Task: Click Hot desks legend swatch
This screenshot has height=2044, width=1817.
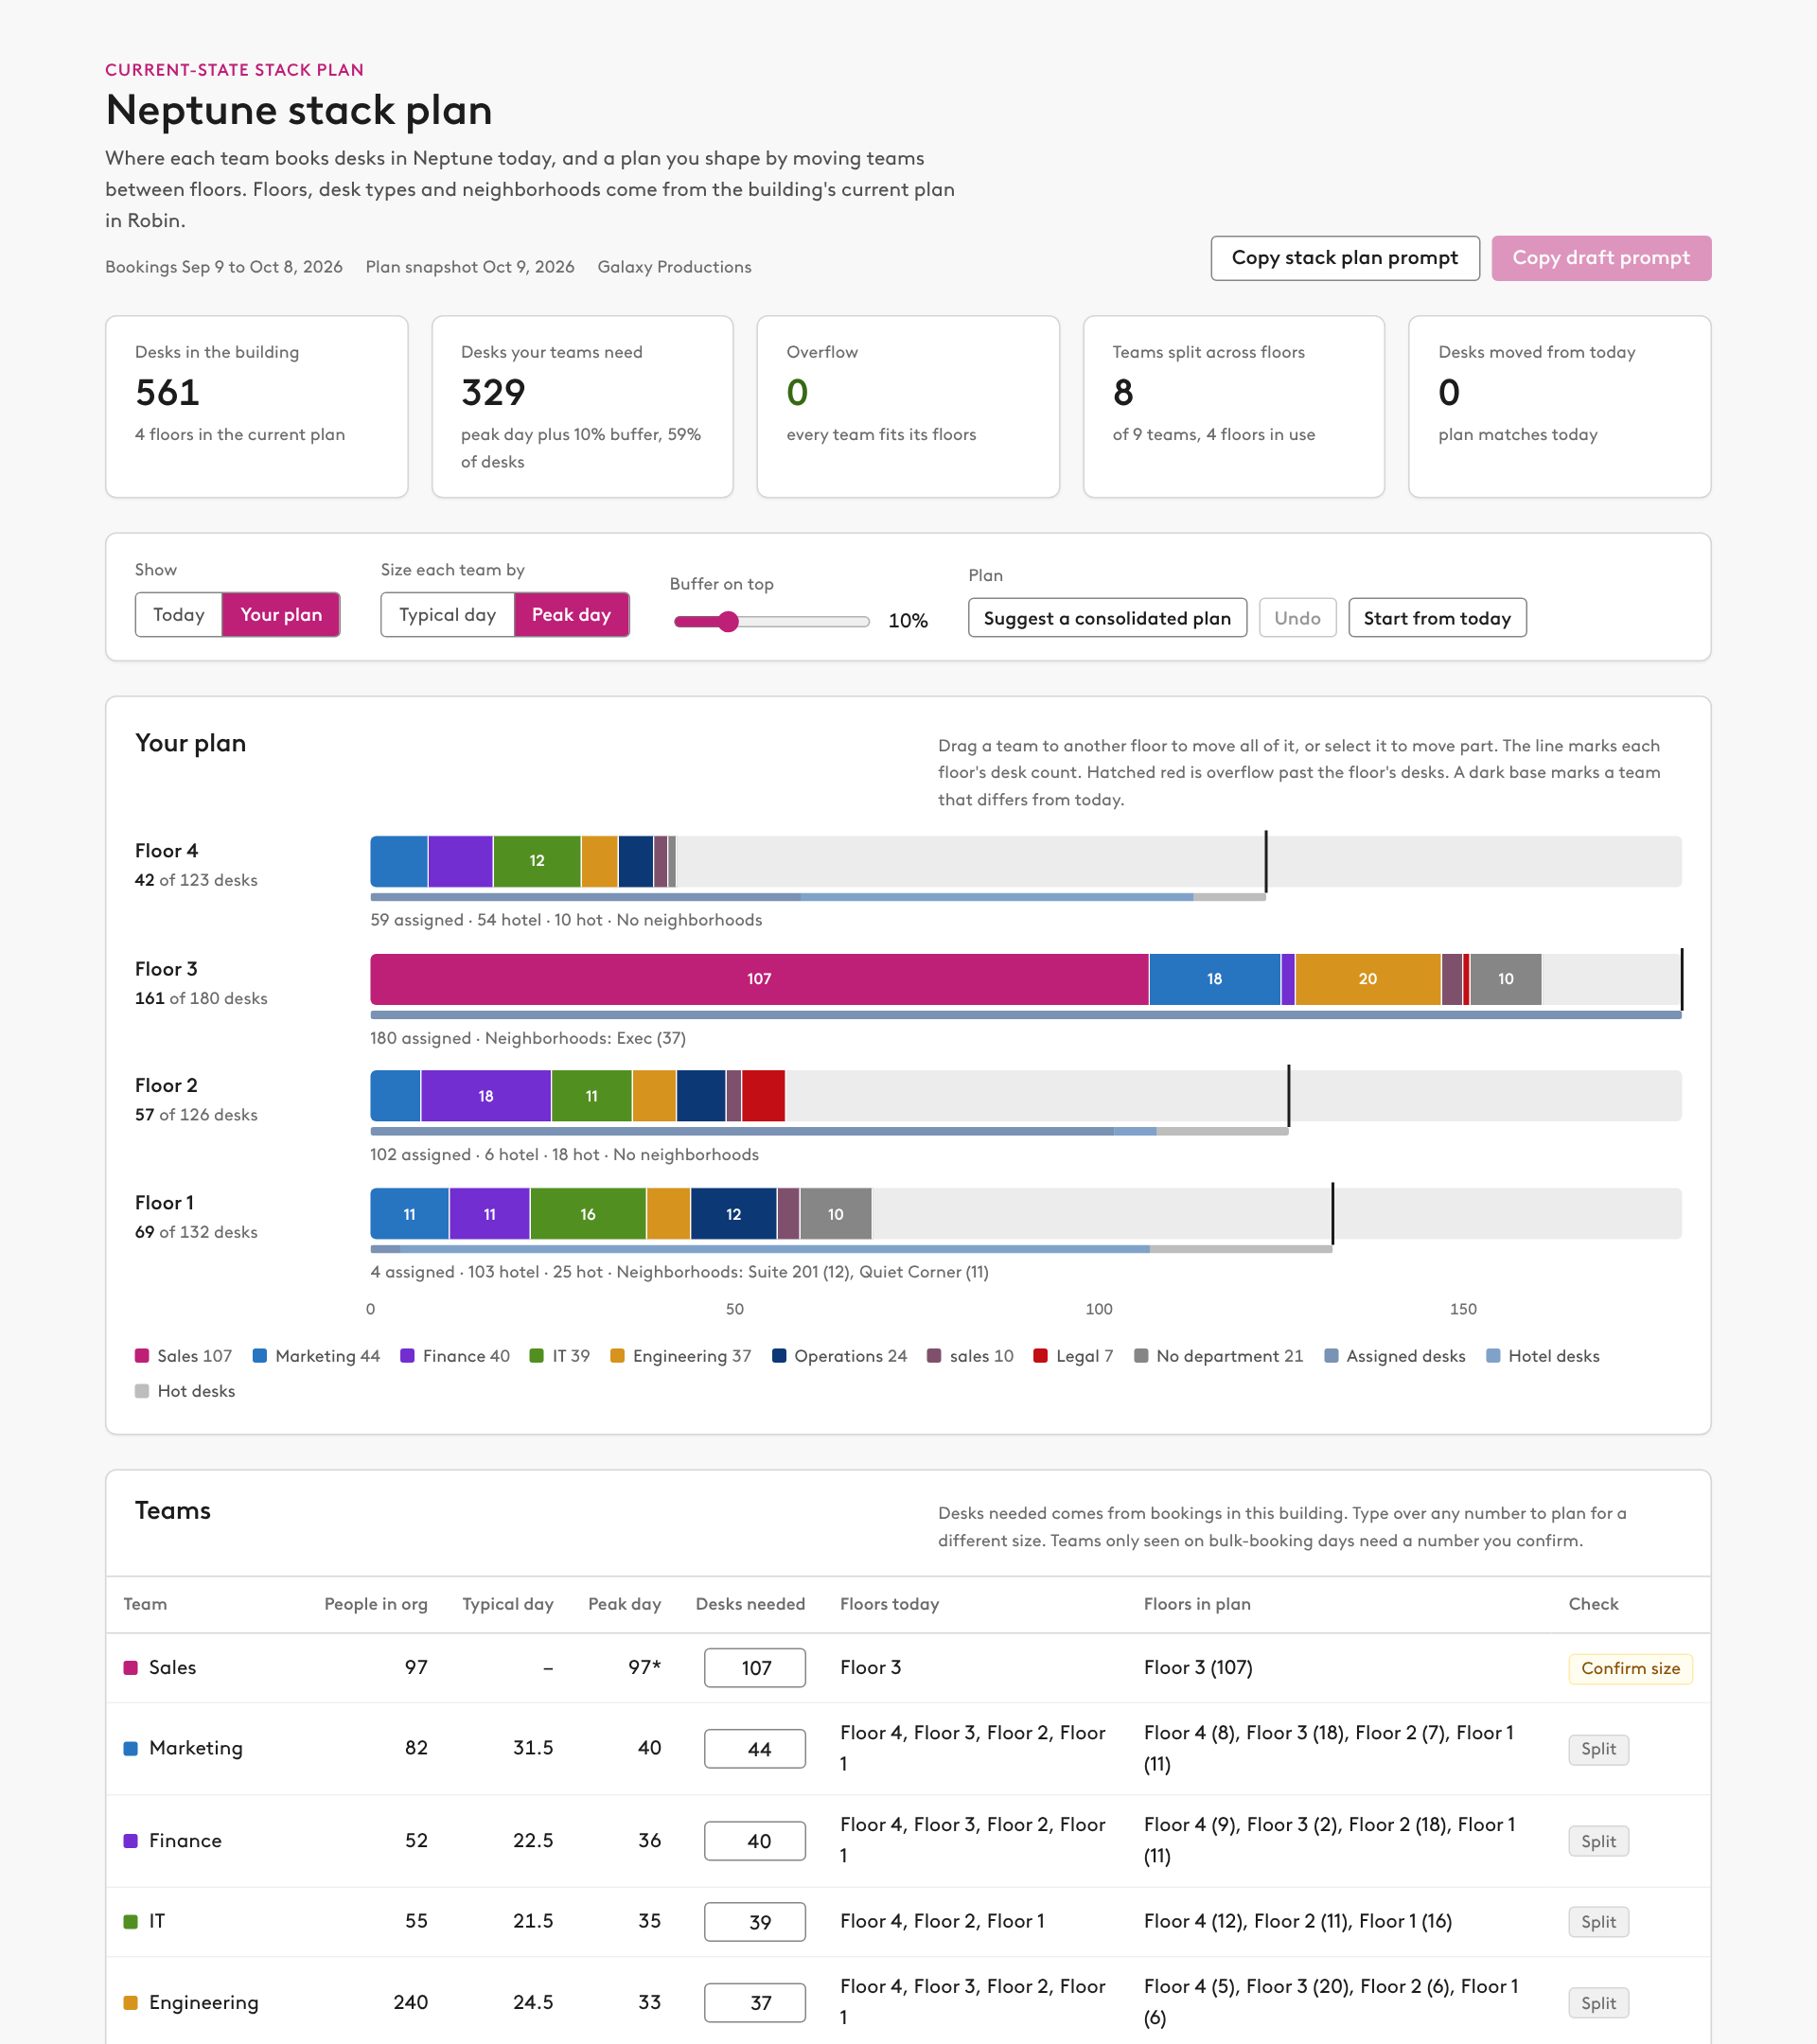Action: [142, 1391]
